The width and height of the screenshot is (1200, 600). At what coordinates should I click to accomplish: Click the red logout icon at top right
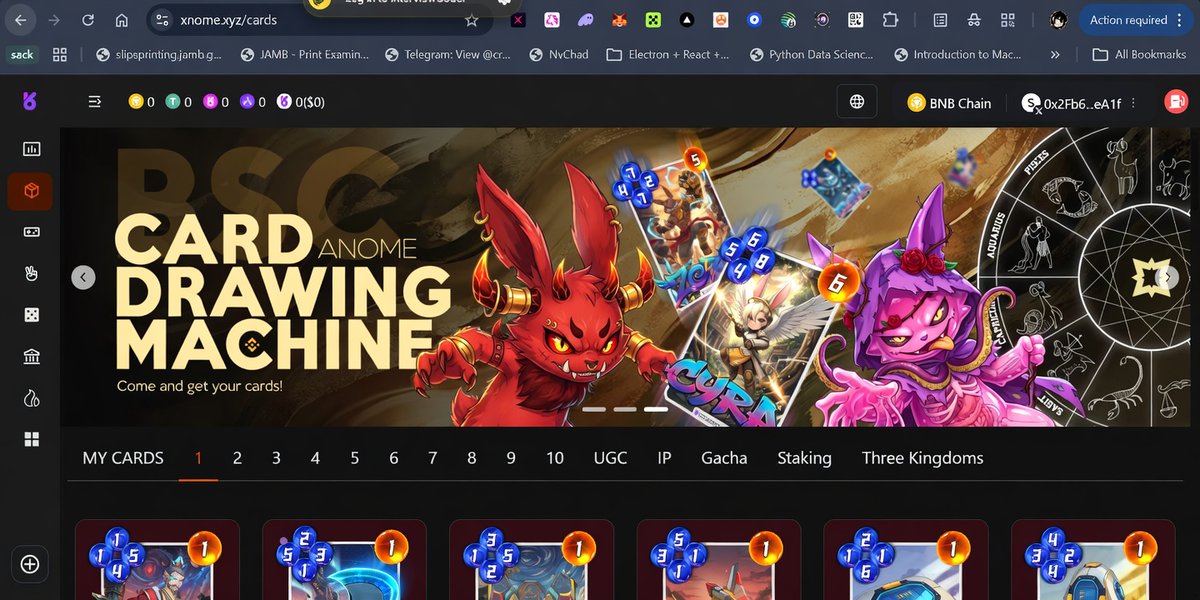pyautogui.click(x=1175, y=101)
